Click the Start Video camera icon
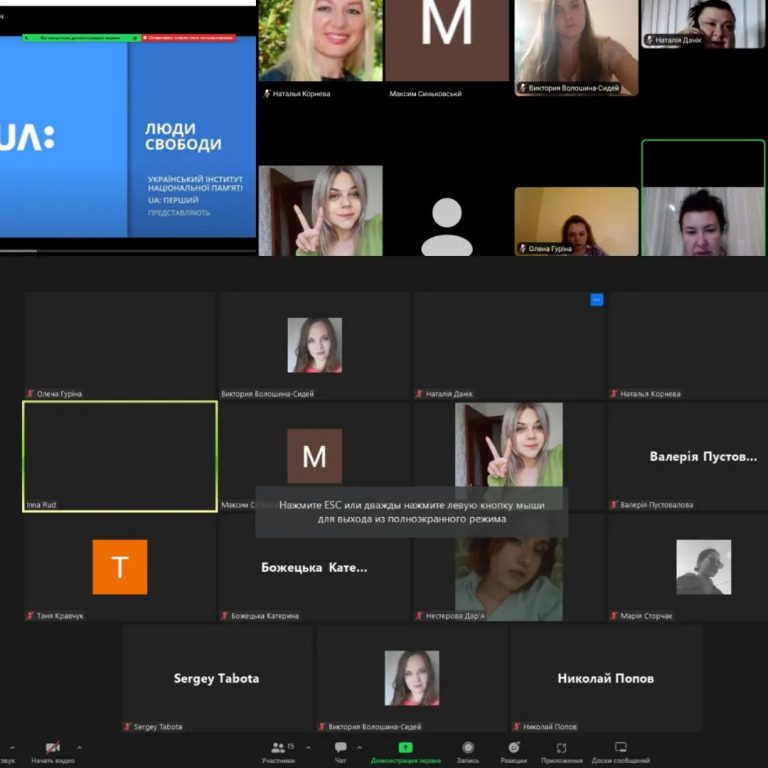Image resolution: width=768 pixels, height=768 pixels. click(52, 748)
